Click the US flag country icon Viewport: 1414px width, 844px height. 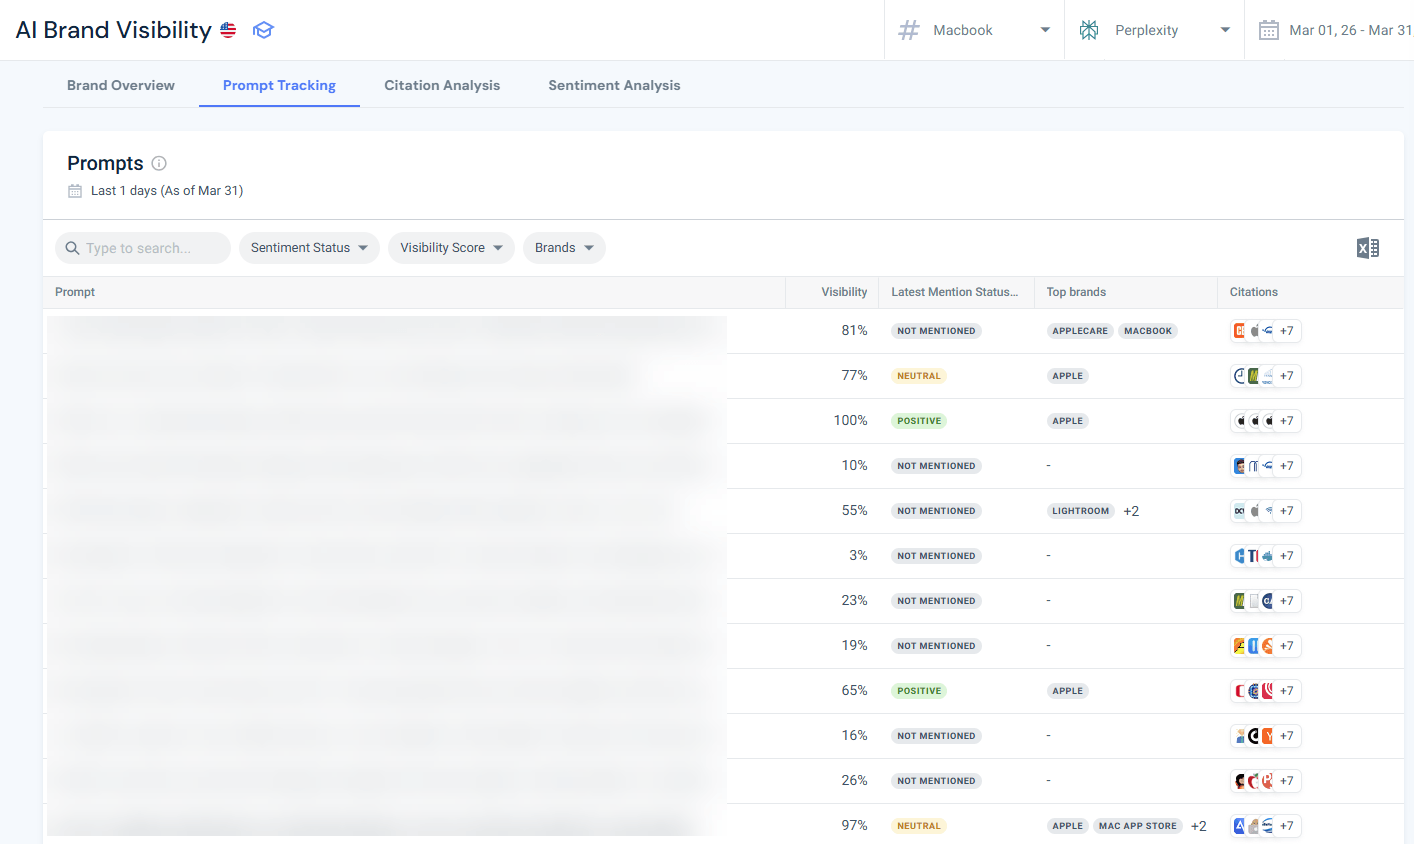click(228, 30)
